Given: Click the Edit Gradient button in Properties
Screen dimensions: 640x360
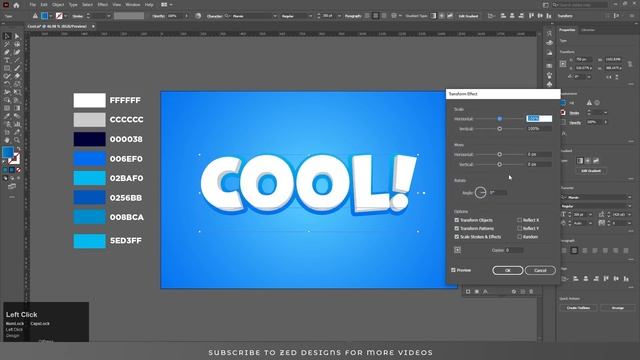Looking at the screenshot, I should pos(591,171).
